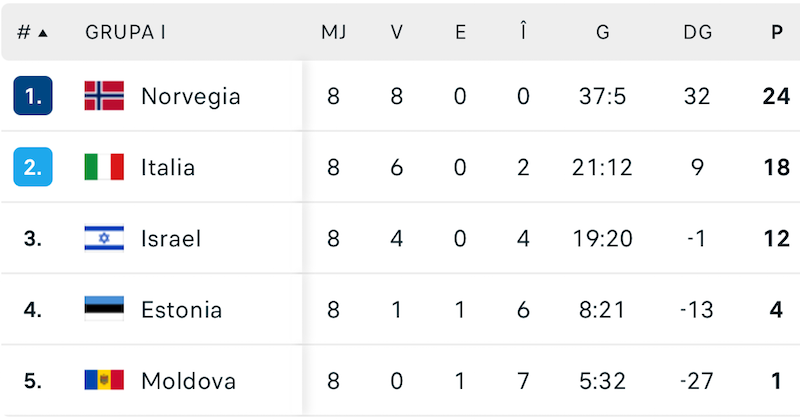Viewport: 800px width, 420px height.
Task: Open the Norvegia team link
Action: (x=190, y=96)
